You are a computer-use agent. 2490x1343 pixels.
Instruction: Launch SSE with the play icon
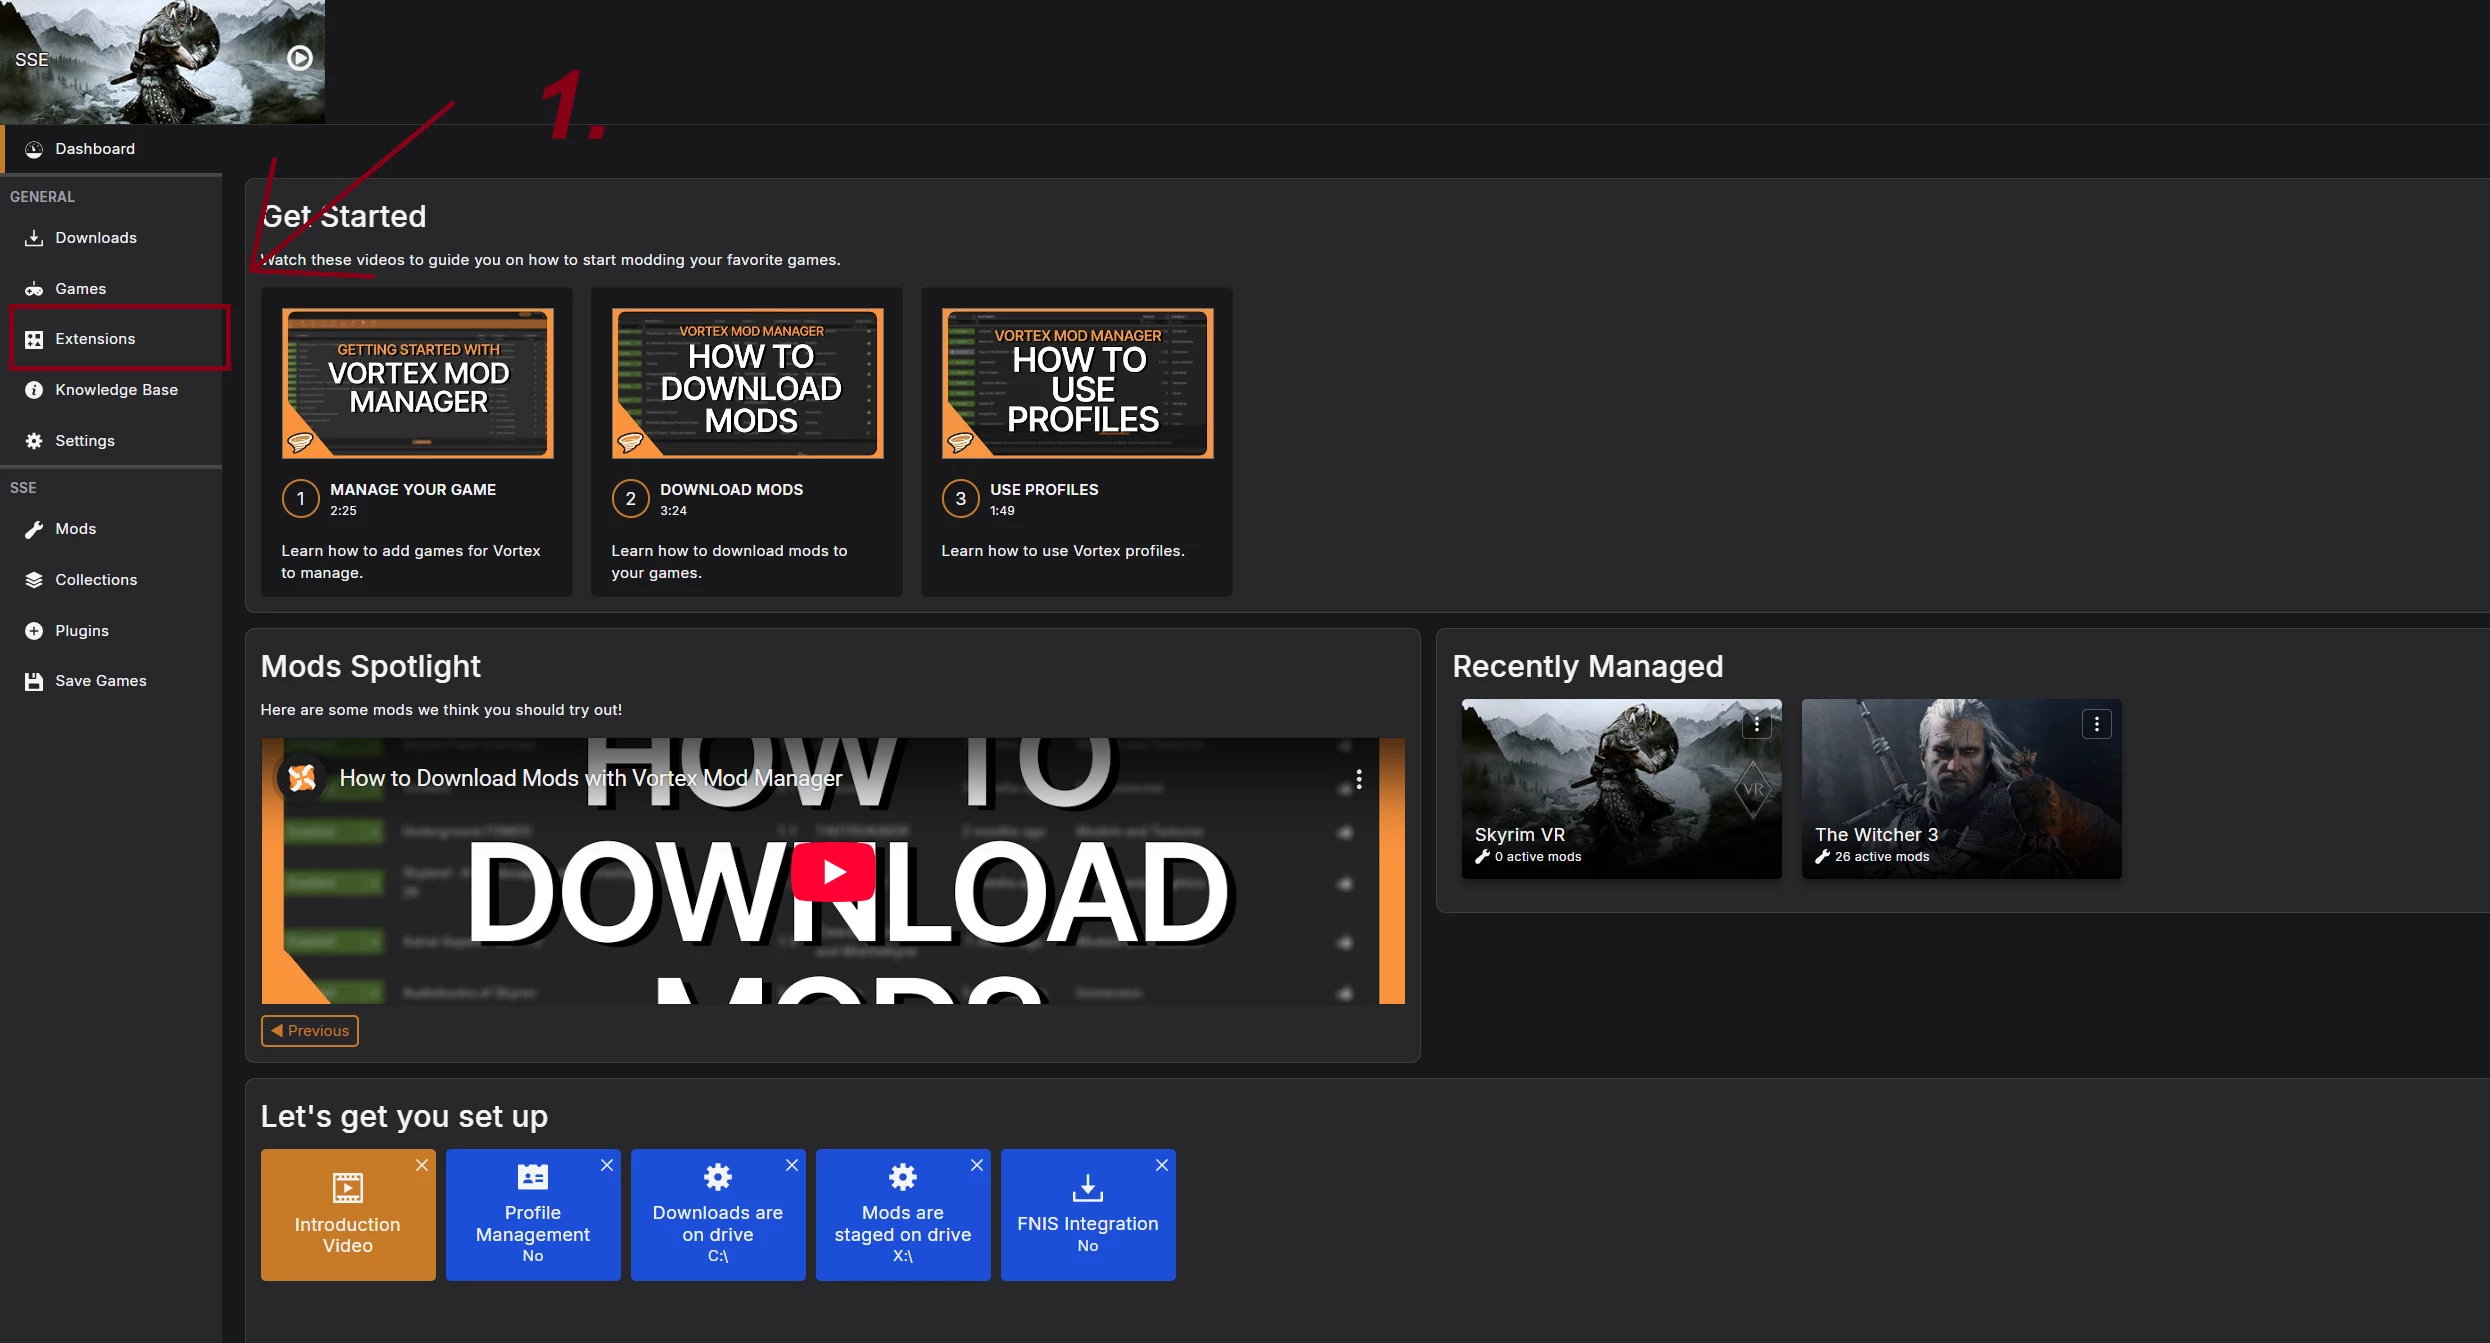299,58
